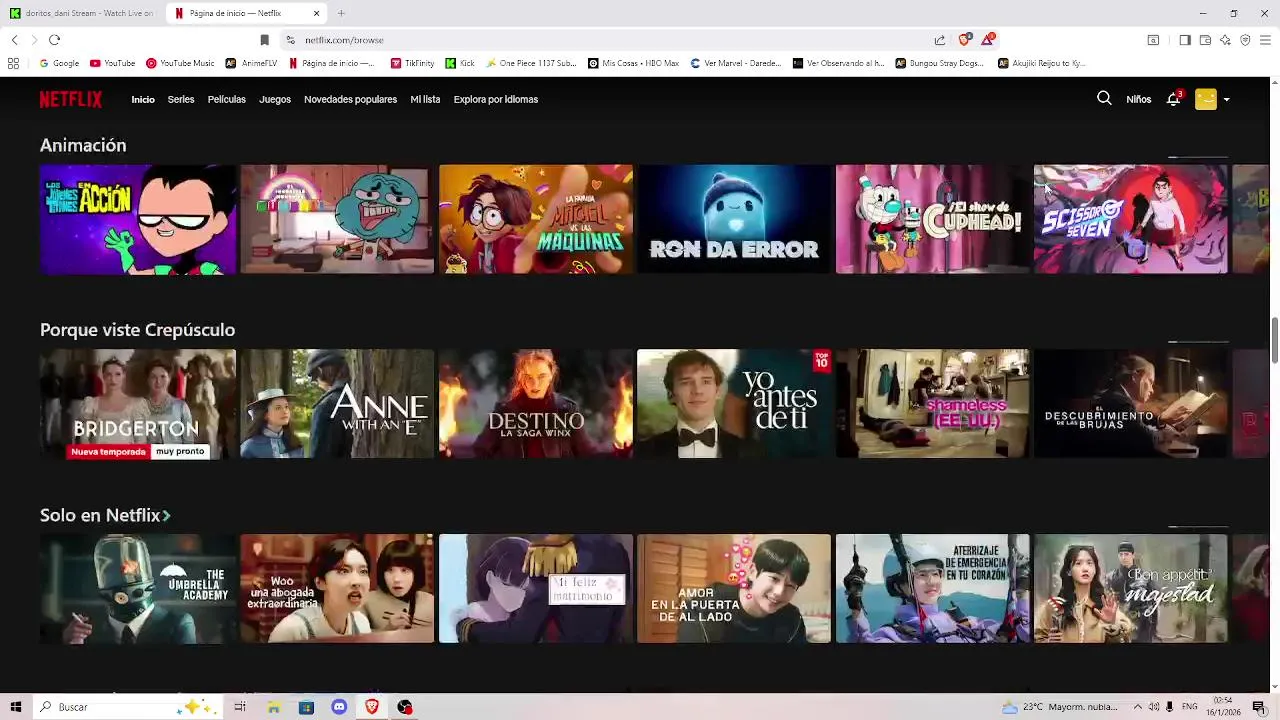Toggle the browser sidebar panel icon
Image resolution: width=1280 pixels, height=720 pixels.
click(1185, 40)
